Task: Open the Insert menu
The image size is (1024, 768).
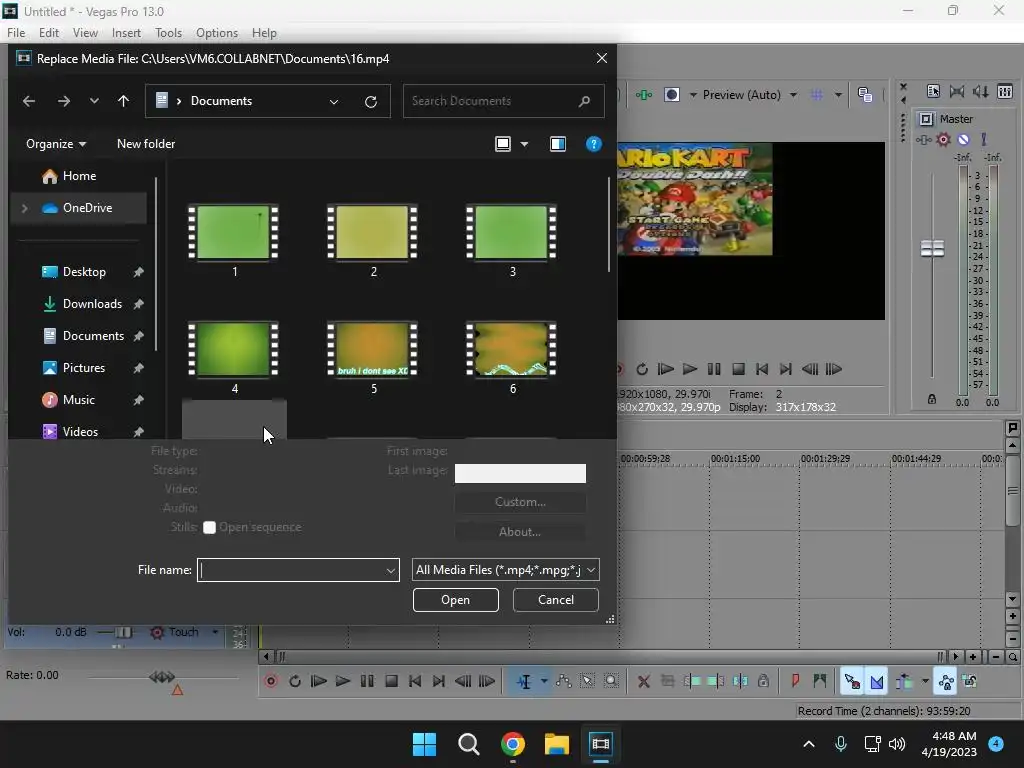Action: (126, 33)
